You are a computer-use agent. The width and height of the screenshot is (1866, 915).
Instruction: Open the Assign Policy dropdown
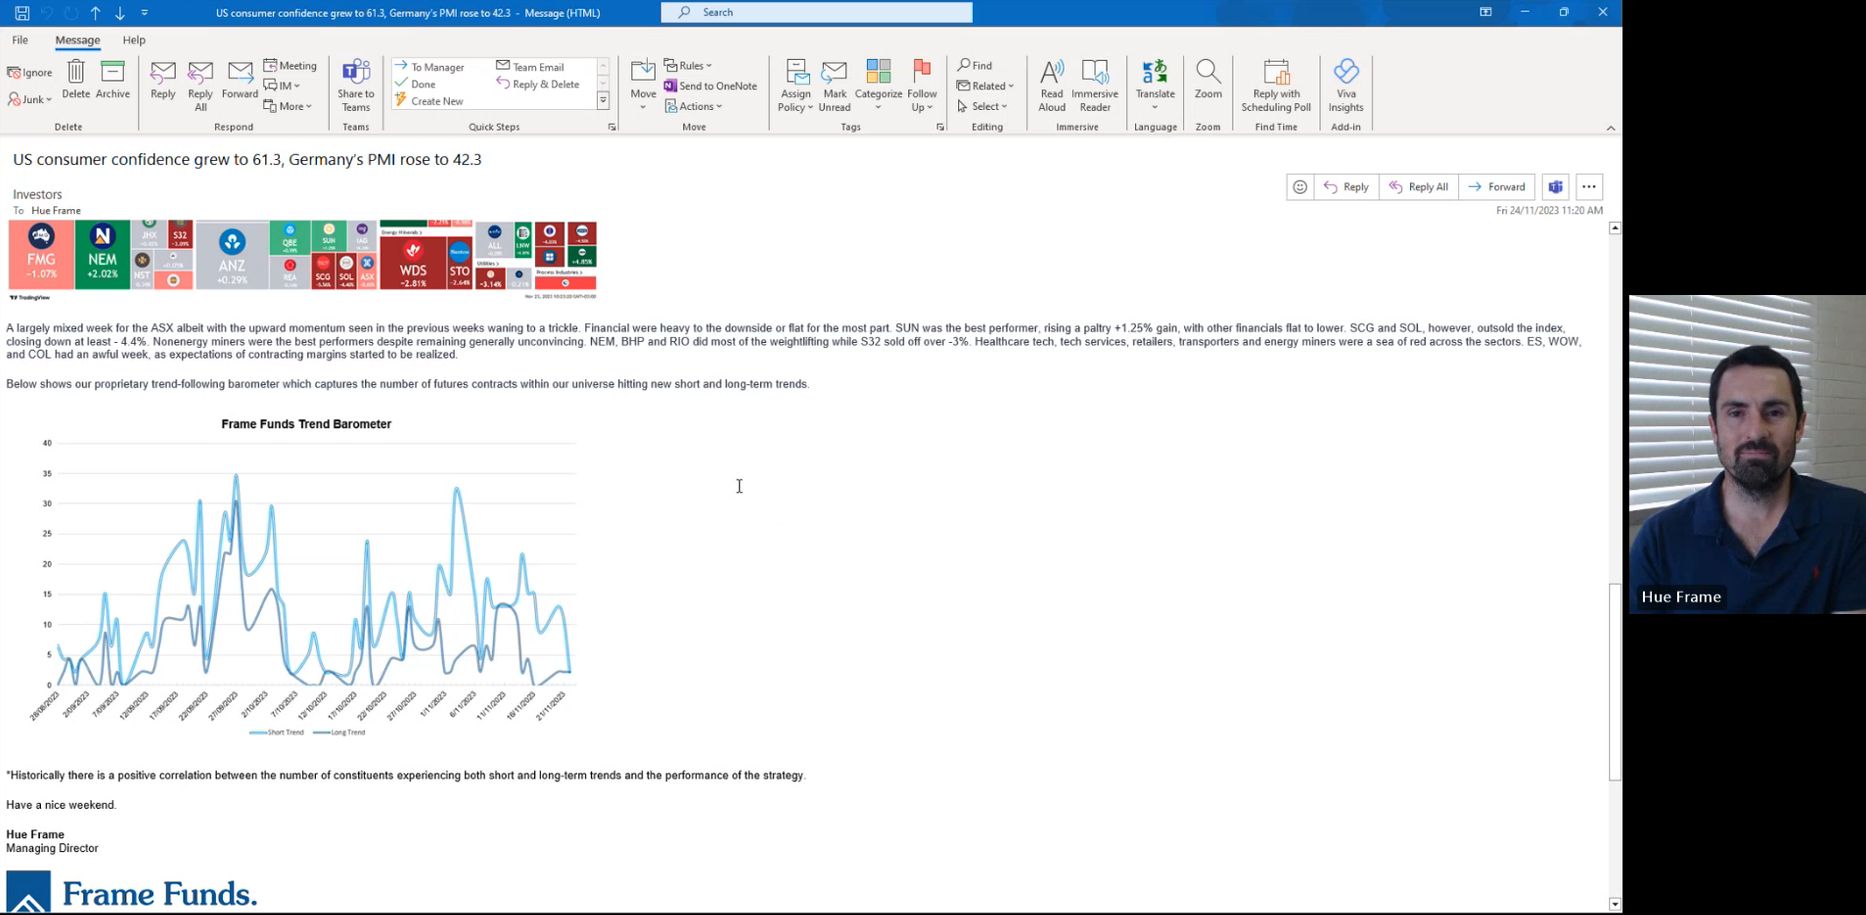pyautogui.click(x=796, y=86)
